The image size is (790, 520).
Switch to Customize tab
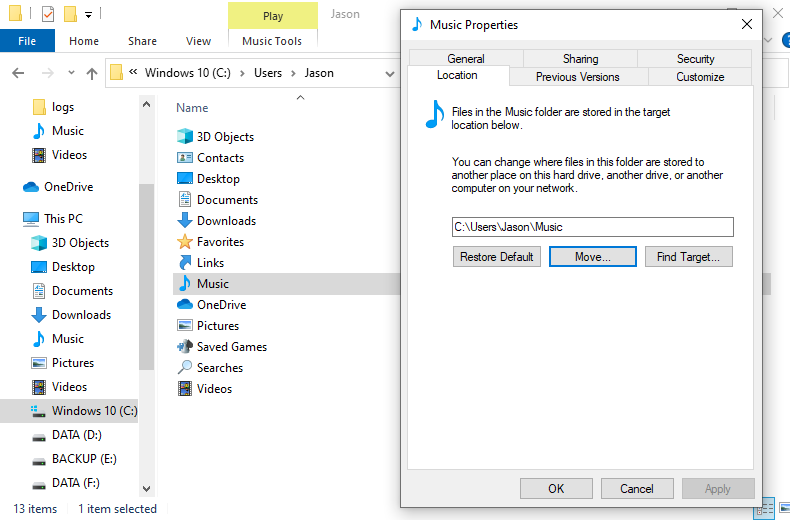[x=700, y=77]
